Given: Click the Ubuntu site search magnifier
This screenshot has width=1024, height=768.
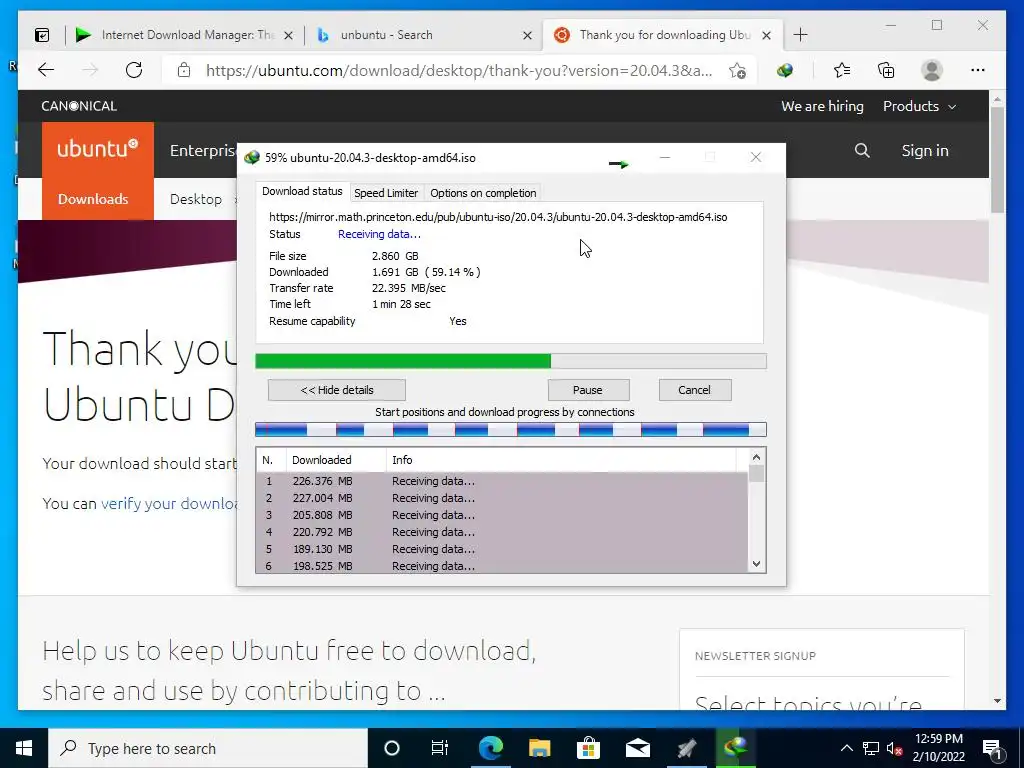Looking at the screenshot, I should [x=862, y=151].
